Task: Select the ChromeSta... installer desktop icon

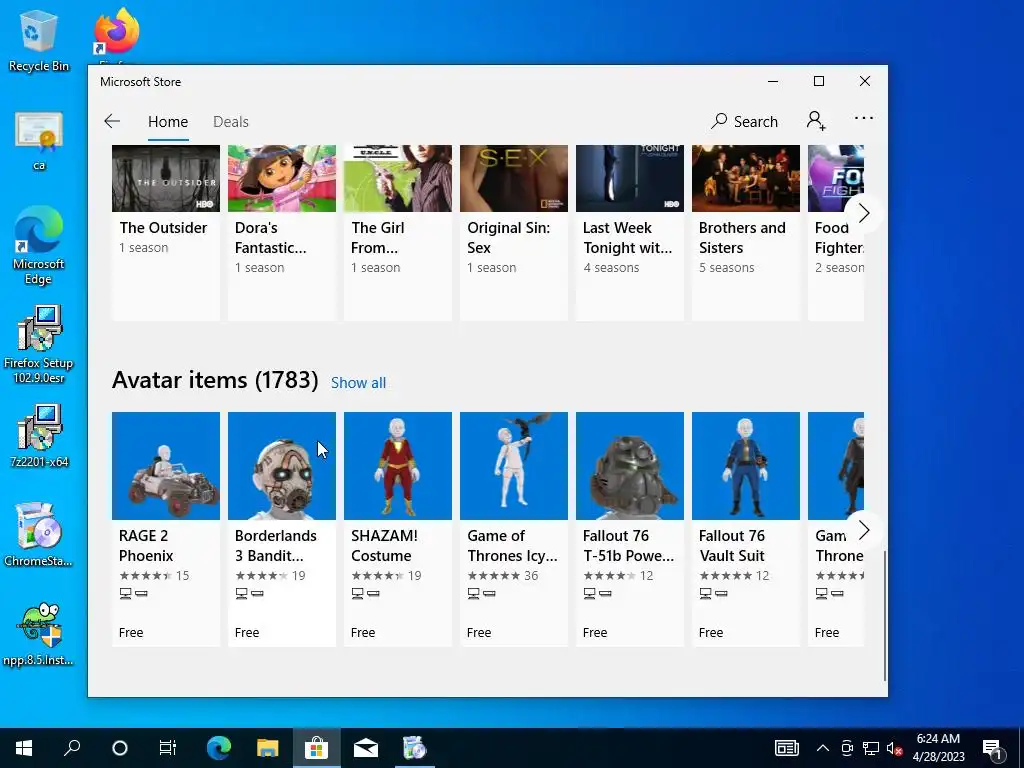Action: [39, 534]
